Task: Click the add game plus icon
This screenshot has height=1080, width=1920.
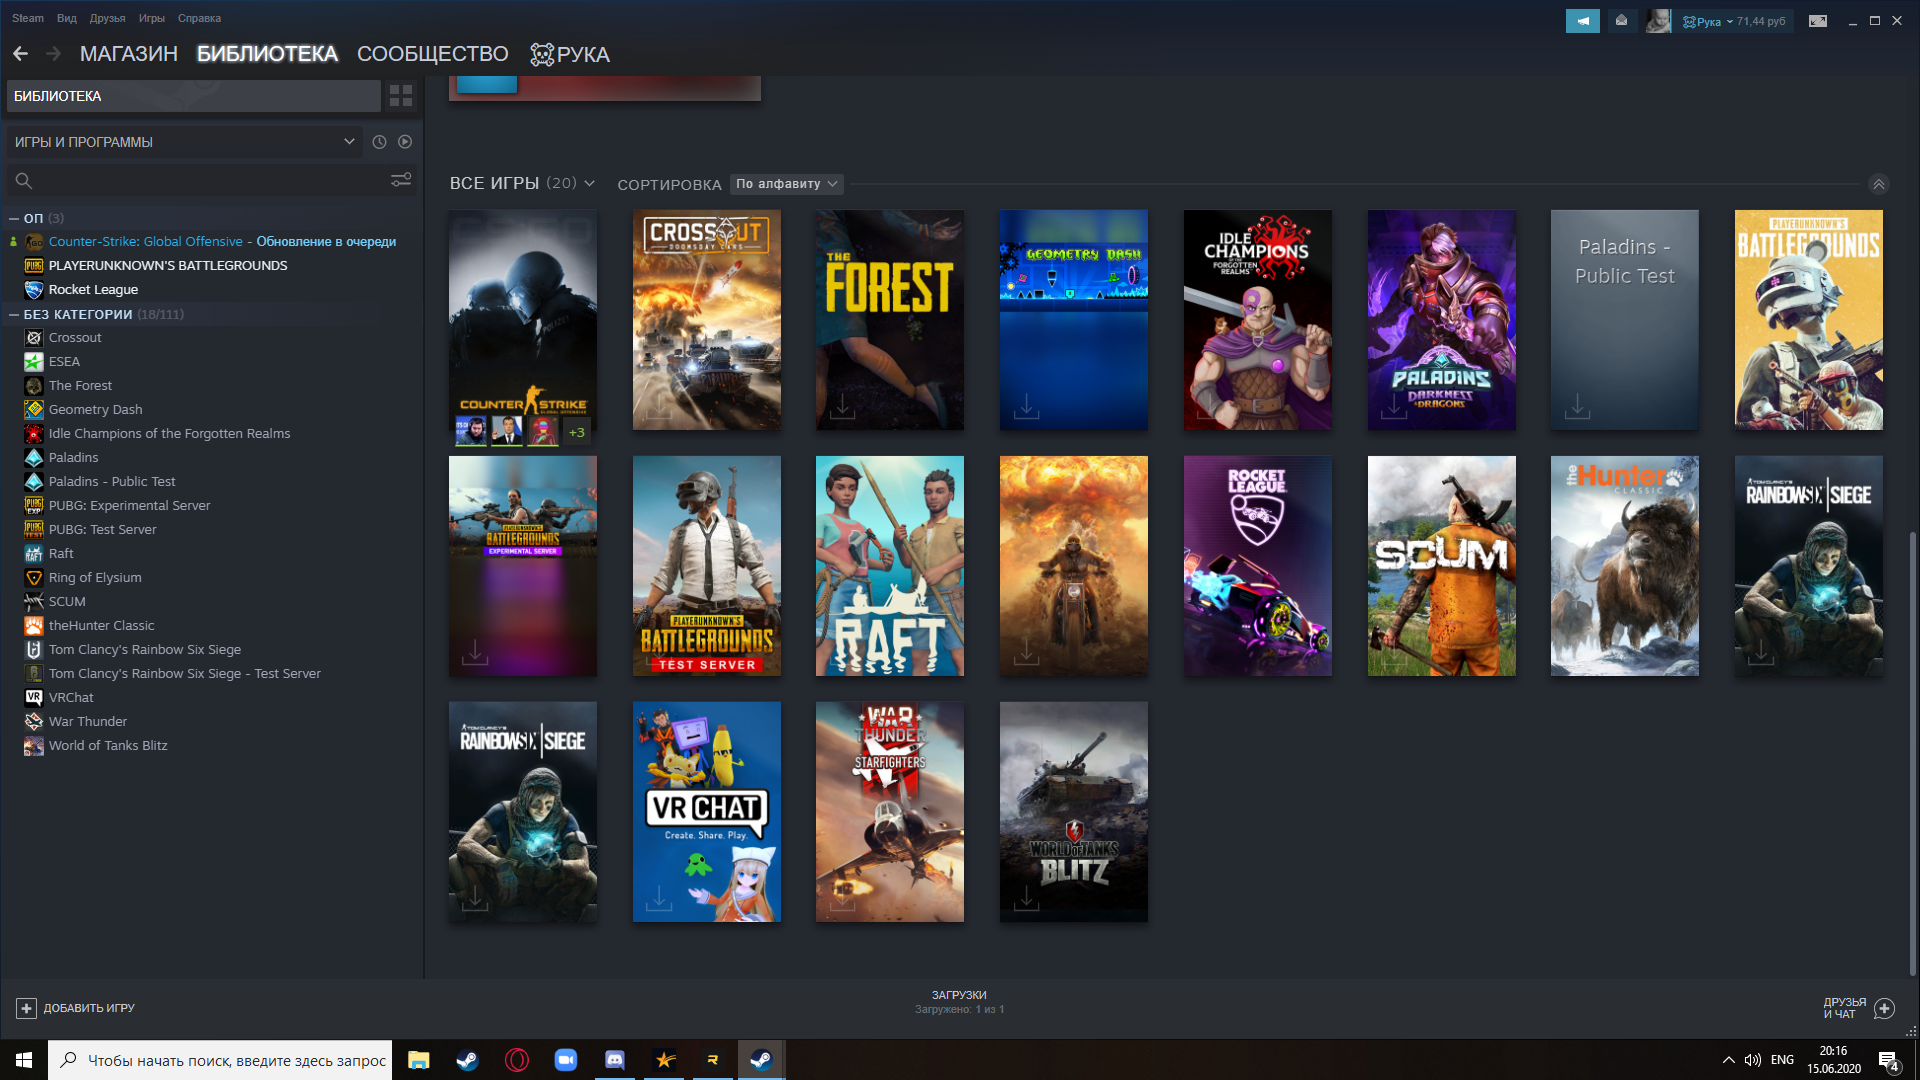Action: tap(26, 1008)
